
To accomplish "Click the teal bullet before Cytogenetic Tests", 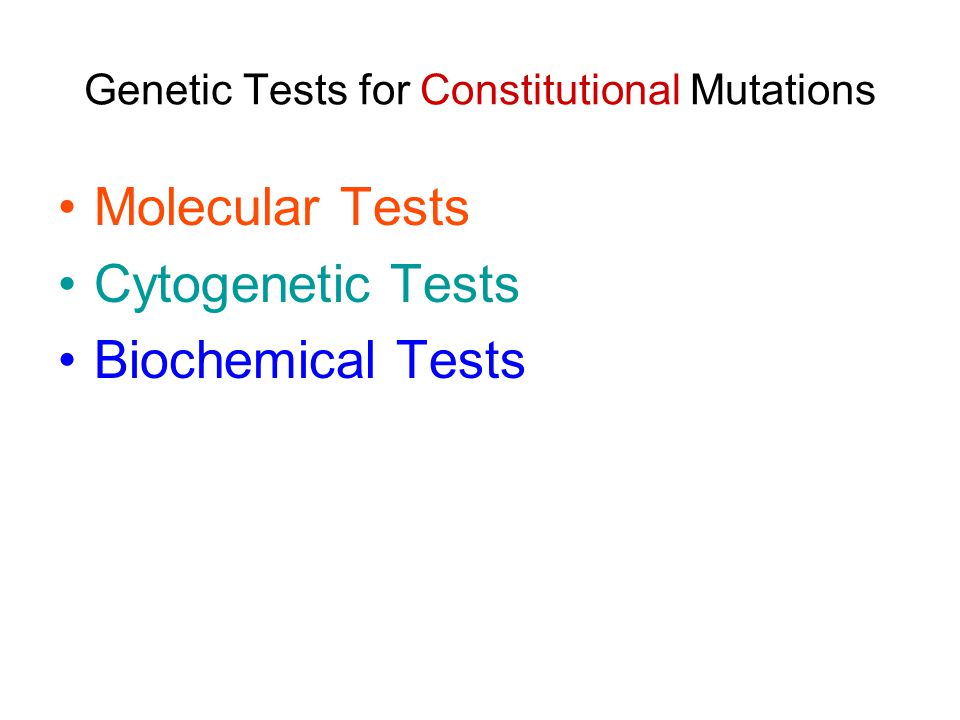I will click(x=67, y=284).
